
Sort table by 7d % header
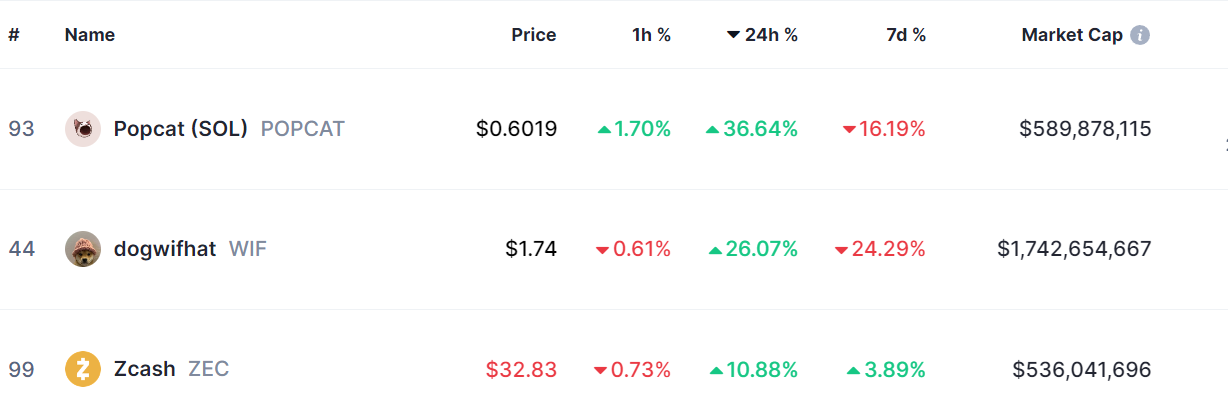906,35
